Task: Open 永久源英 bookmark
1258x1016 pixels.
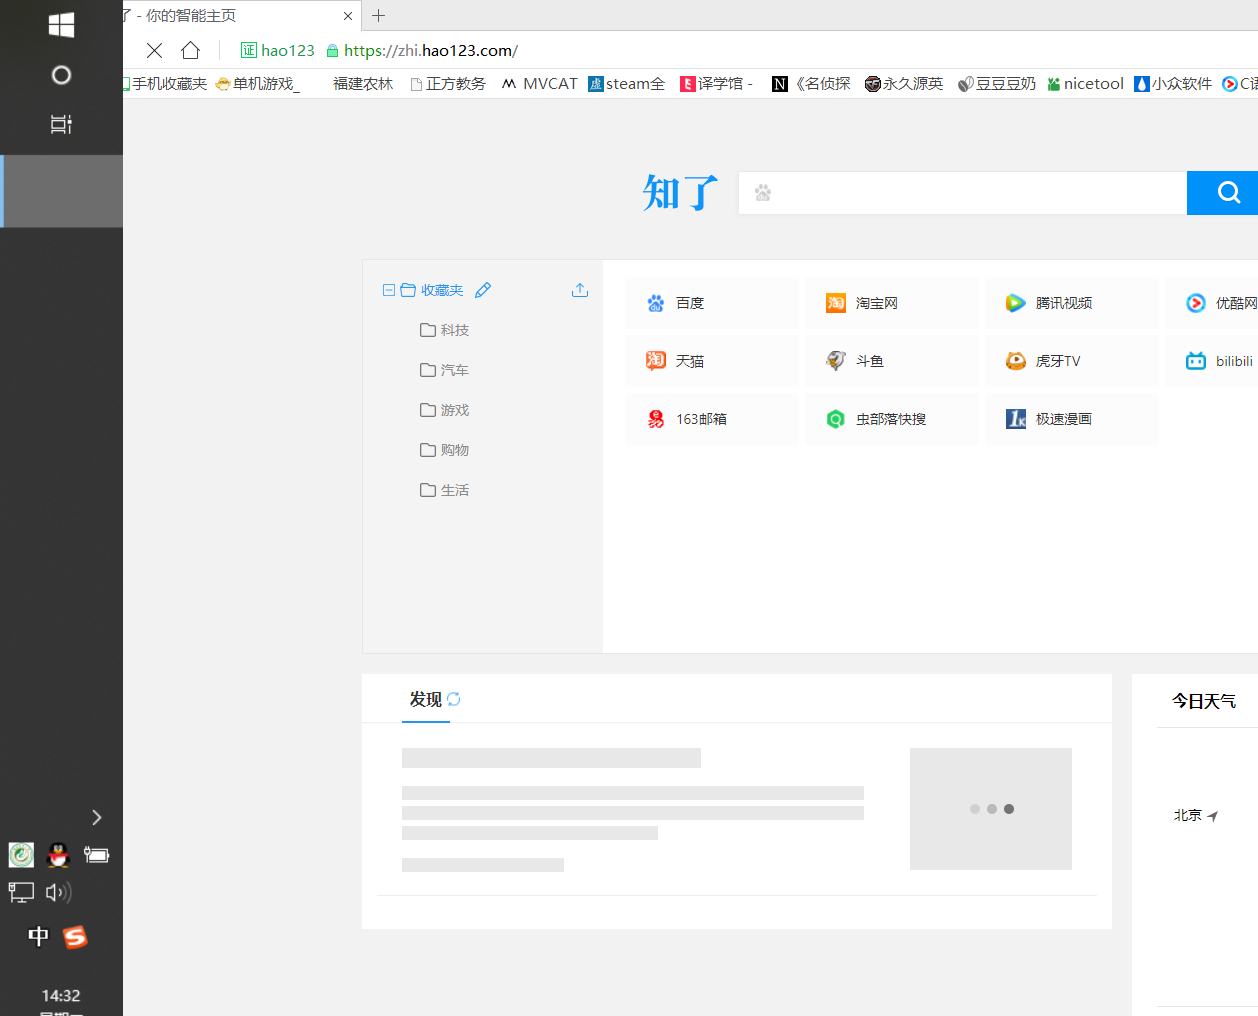Action: (x=904, y=84)
